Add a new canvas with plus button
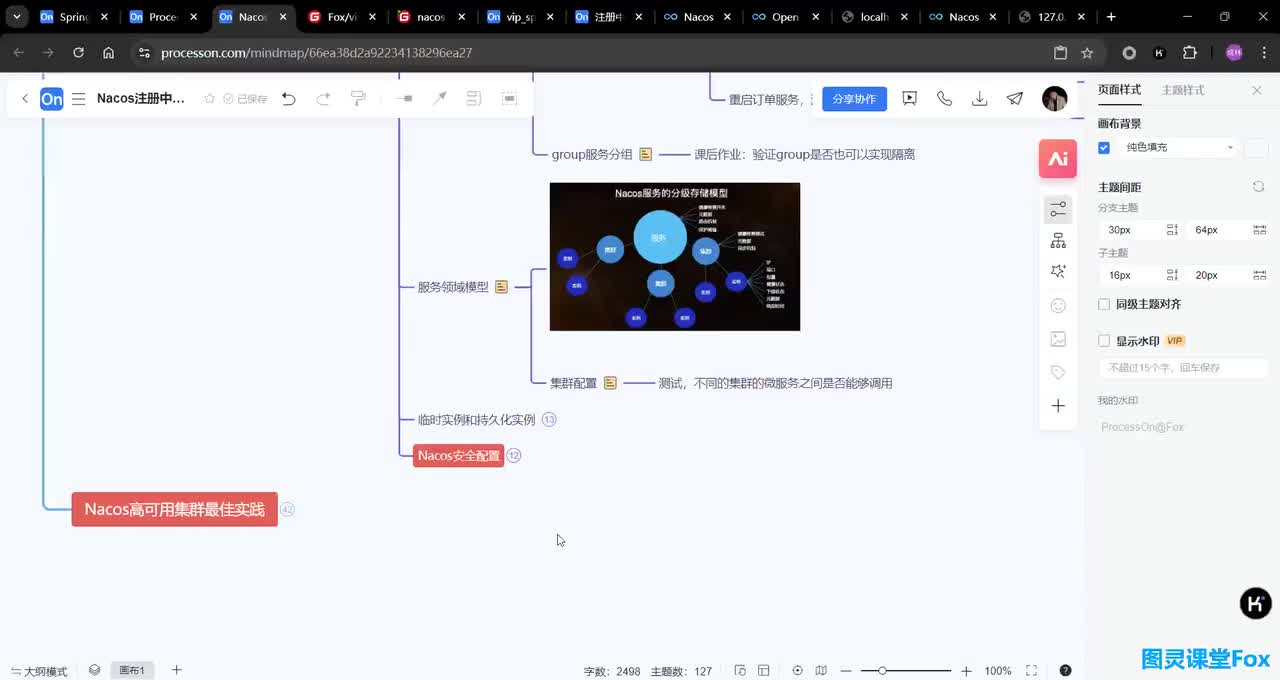This screenshot has width=1280, height=680. click(177, 670)
